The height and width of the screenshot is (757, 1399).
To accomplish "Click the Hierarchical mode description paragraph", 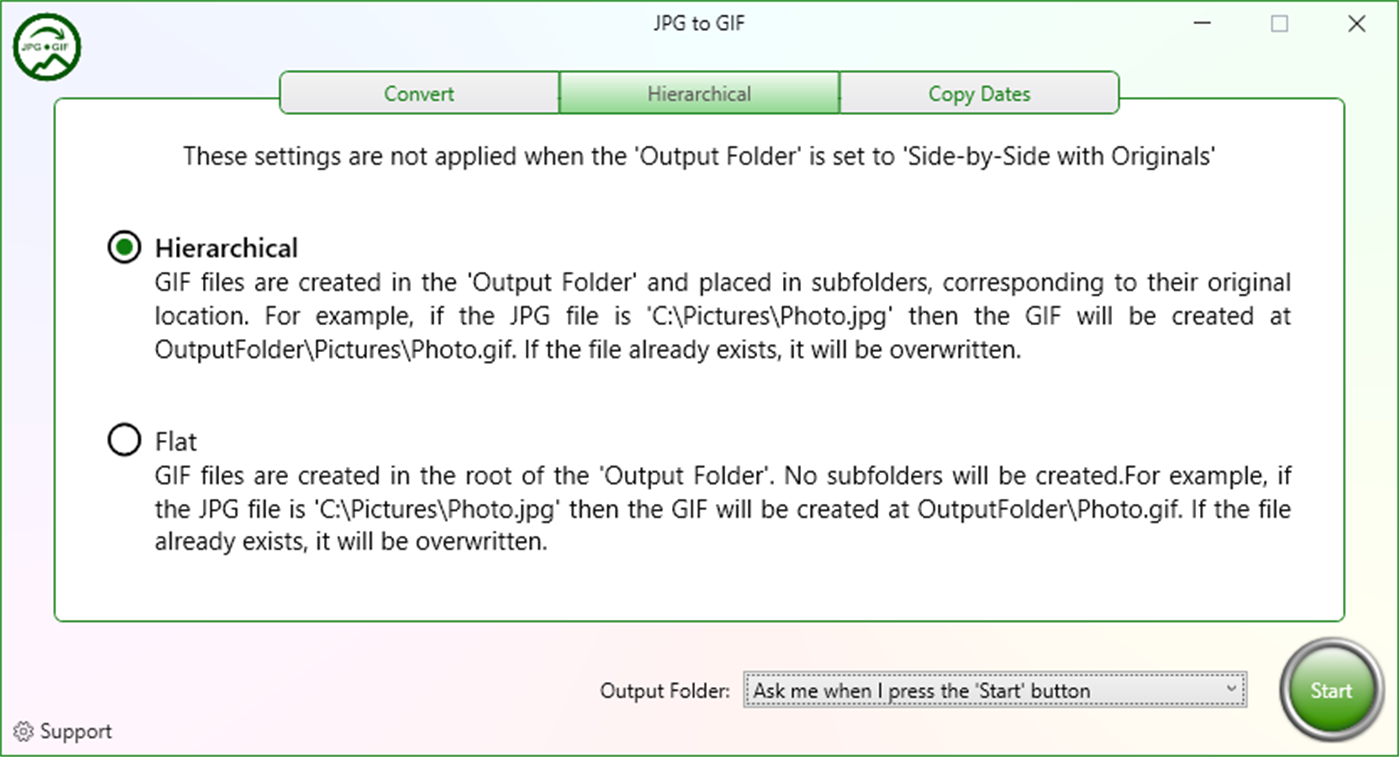I will [720, 316].
